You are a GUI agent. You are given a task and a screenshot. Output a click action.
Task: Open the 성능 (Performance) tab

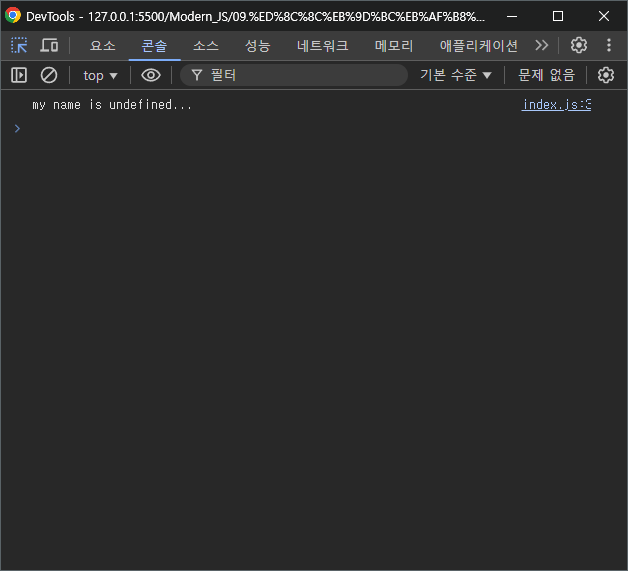[x=258, y=46]
